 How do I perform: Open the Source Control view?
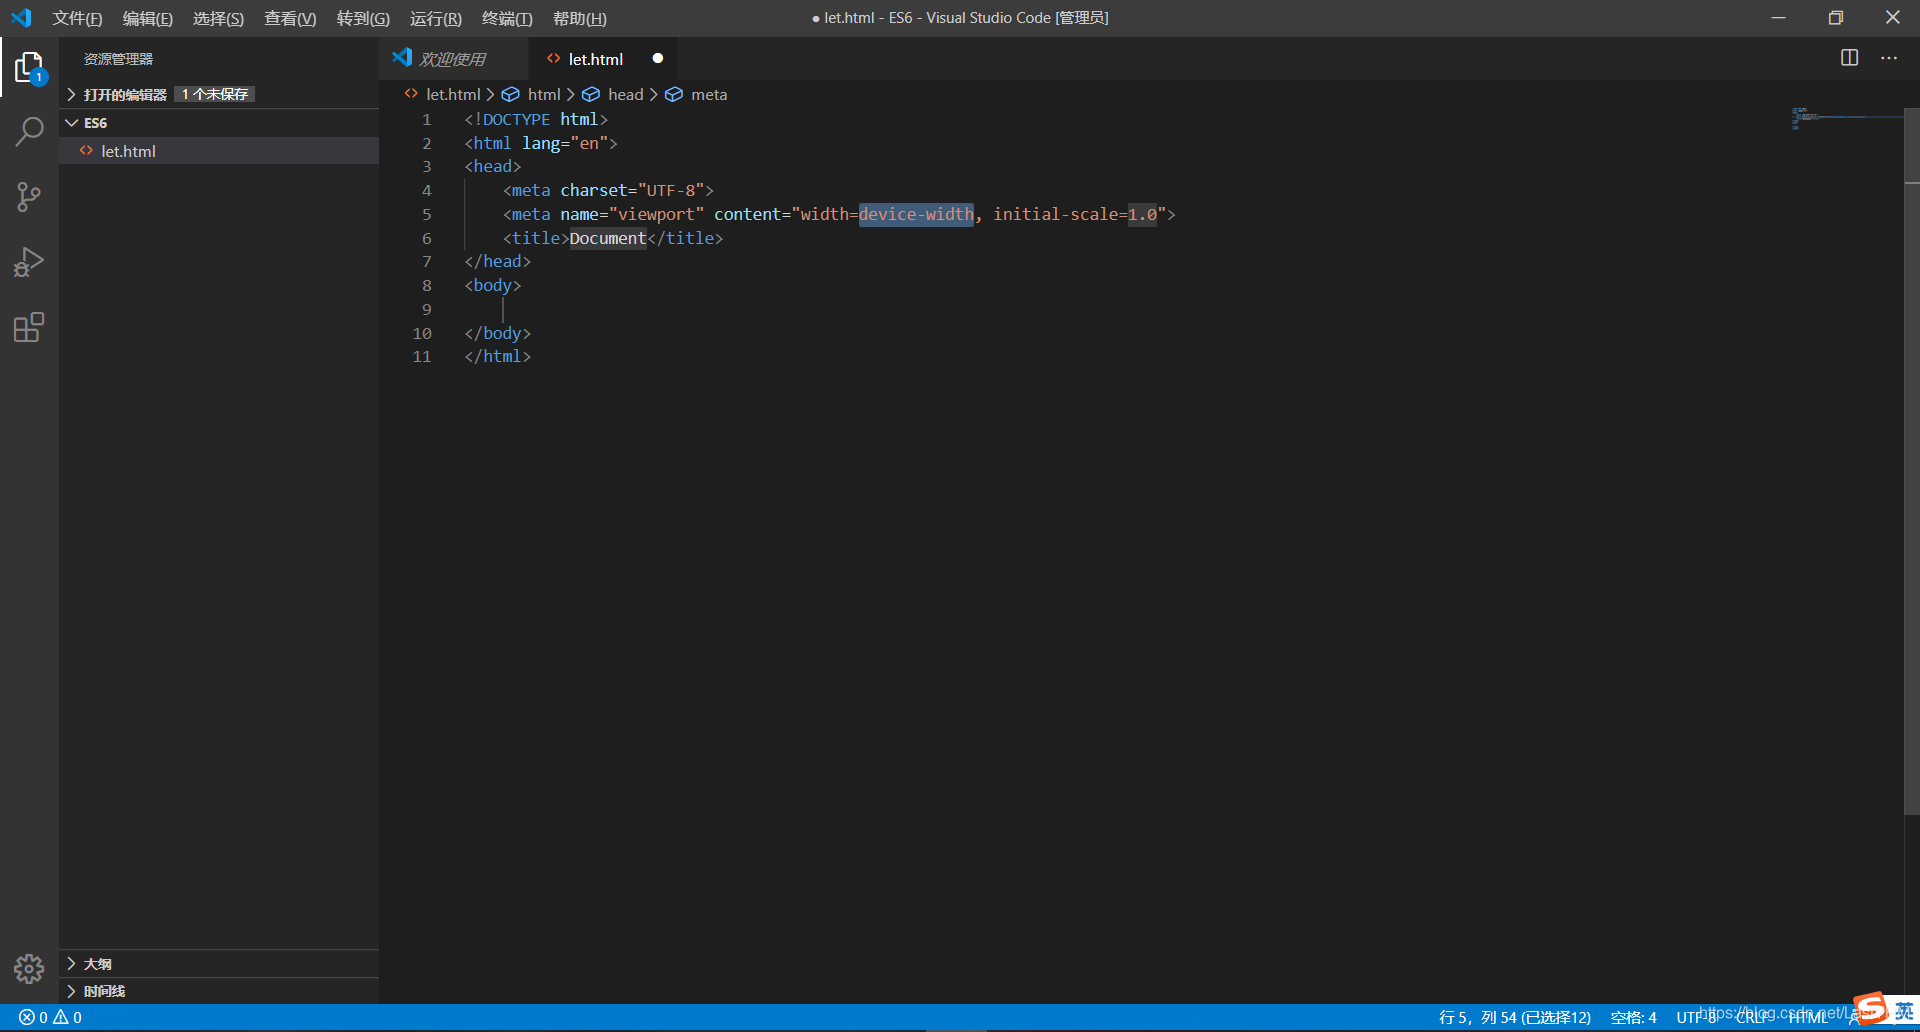[29, 196]
